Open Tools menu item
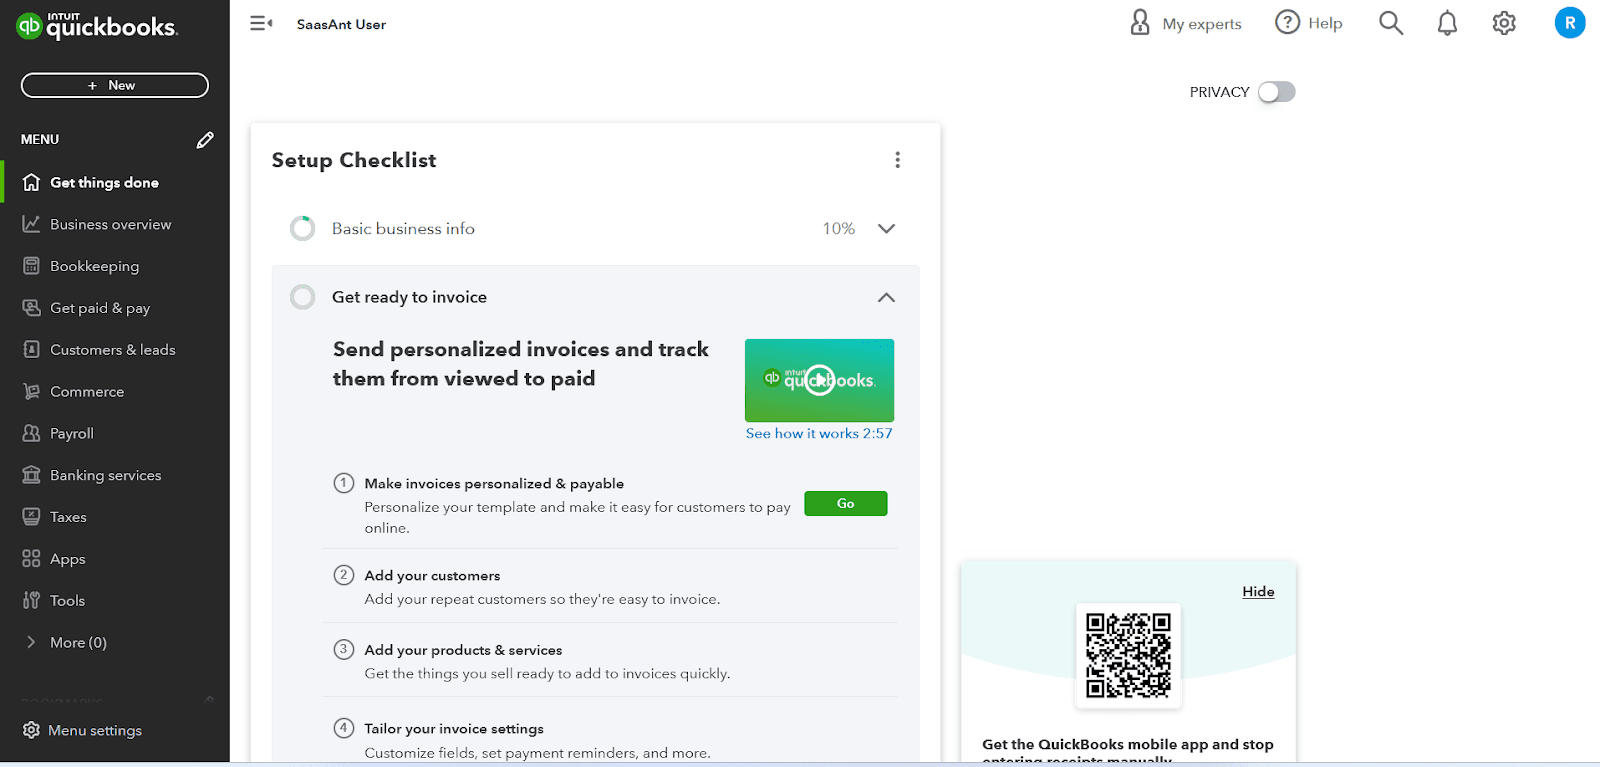 (67, 600)
